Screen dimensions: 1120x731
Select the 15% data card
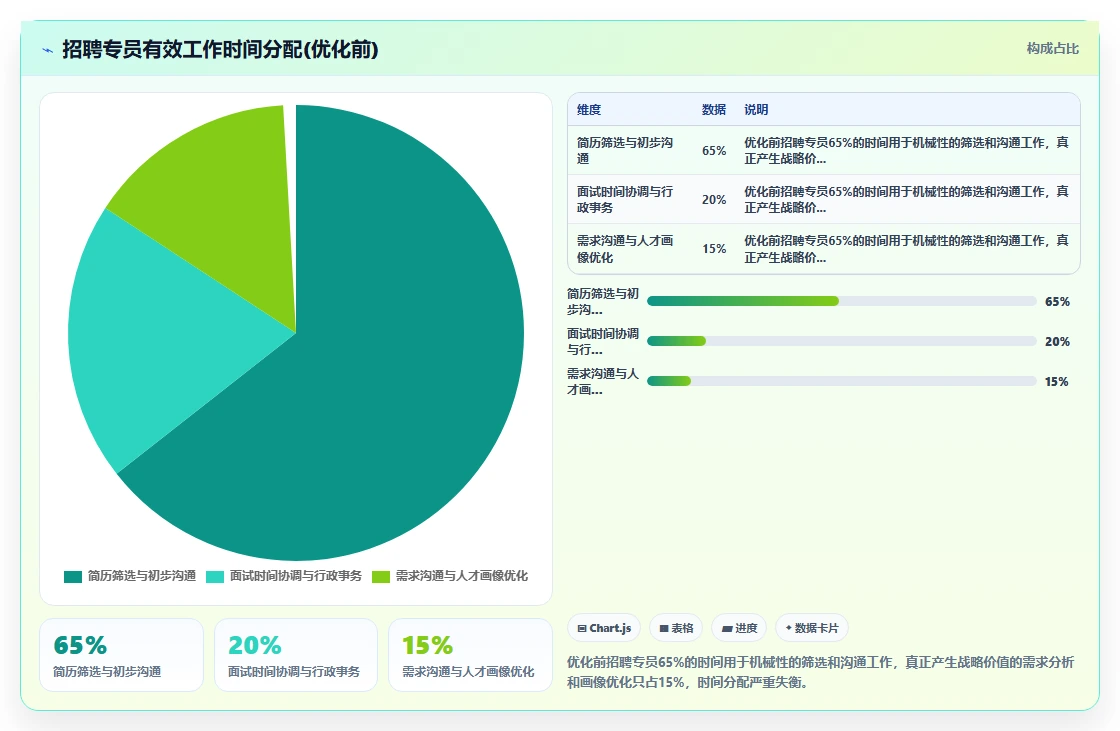click(x=470, y=655)
